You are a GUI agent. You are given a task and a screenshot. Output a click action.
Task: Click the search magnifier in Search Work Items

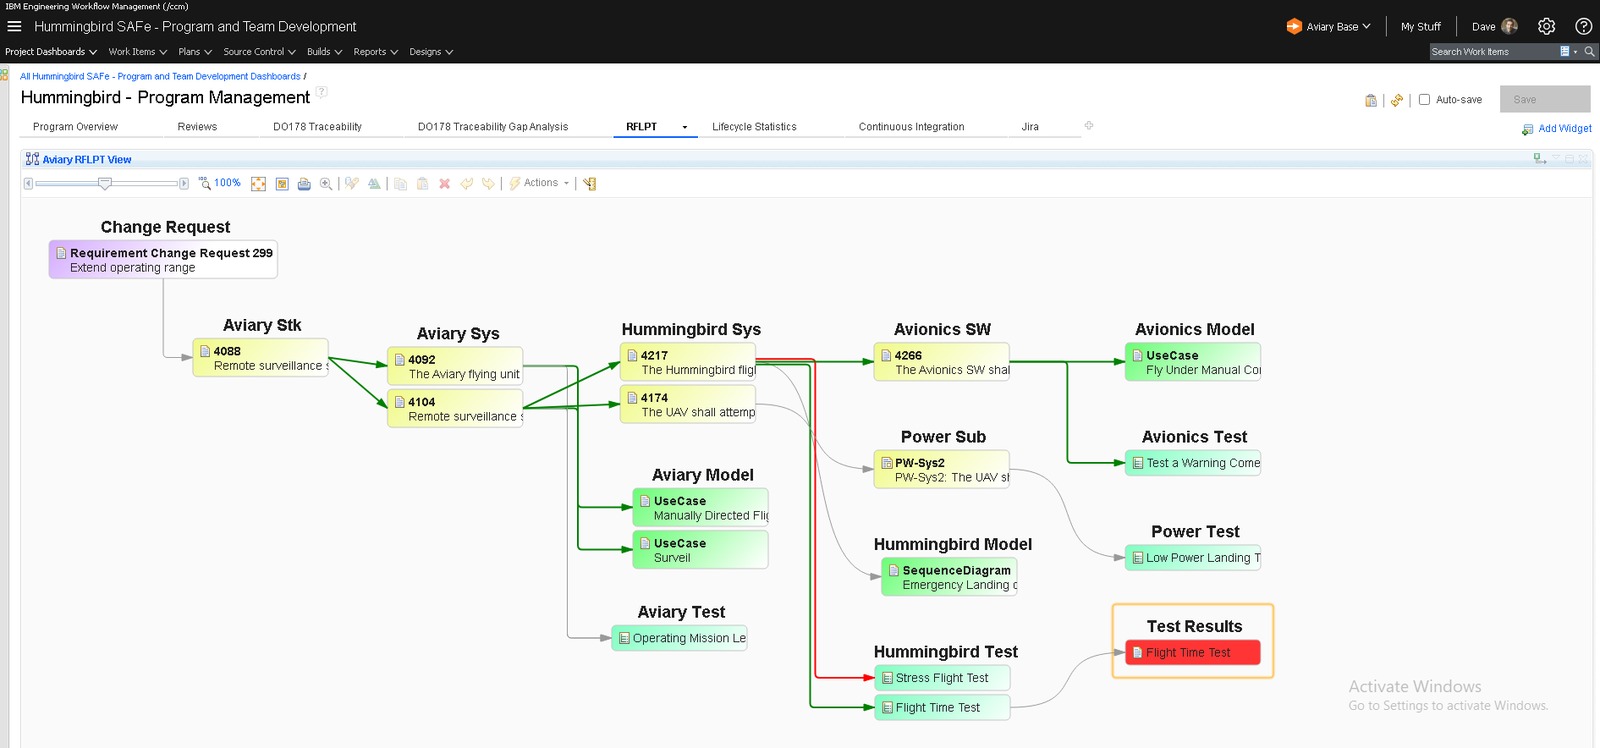pyautogui.click(x=1589, y=51)
